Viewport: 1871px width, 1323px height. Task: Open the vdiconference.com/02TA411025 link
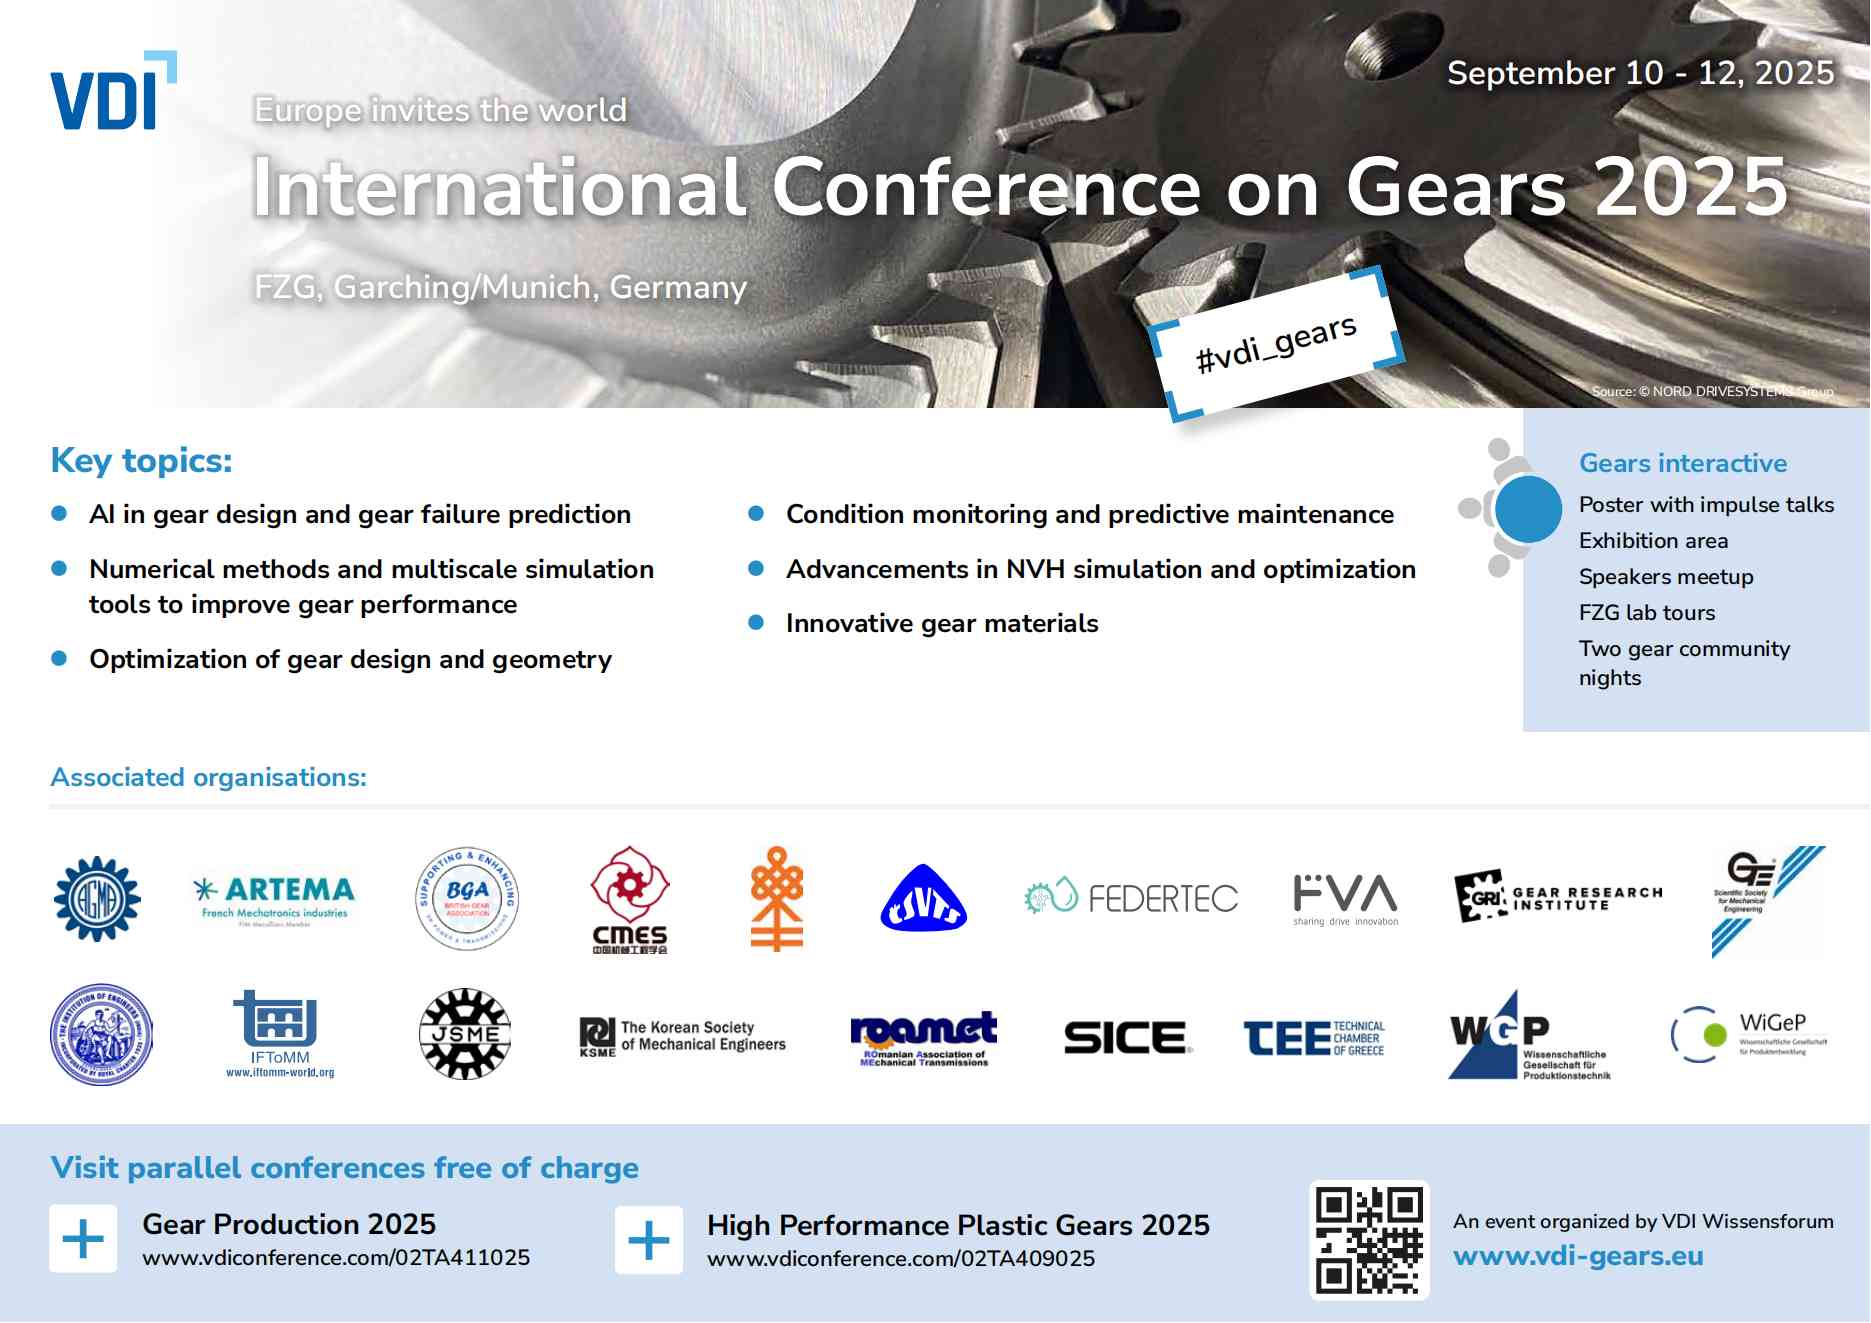336,1258
